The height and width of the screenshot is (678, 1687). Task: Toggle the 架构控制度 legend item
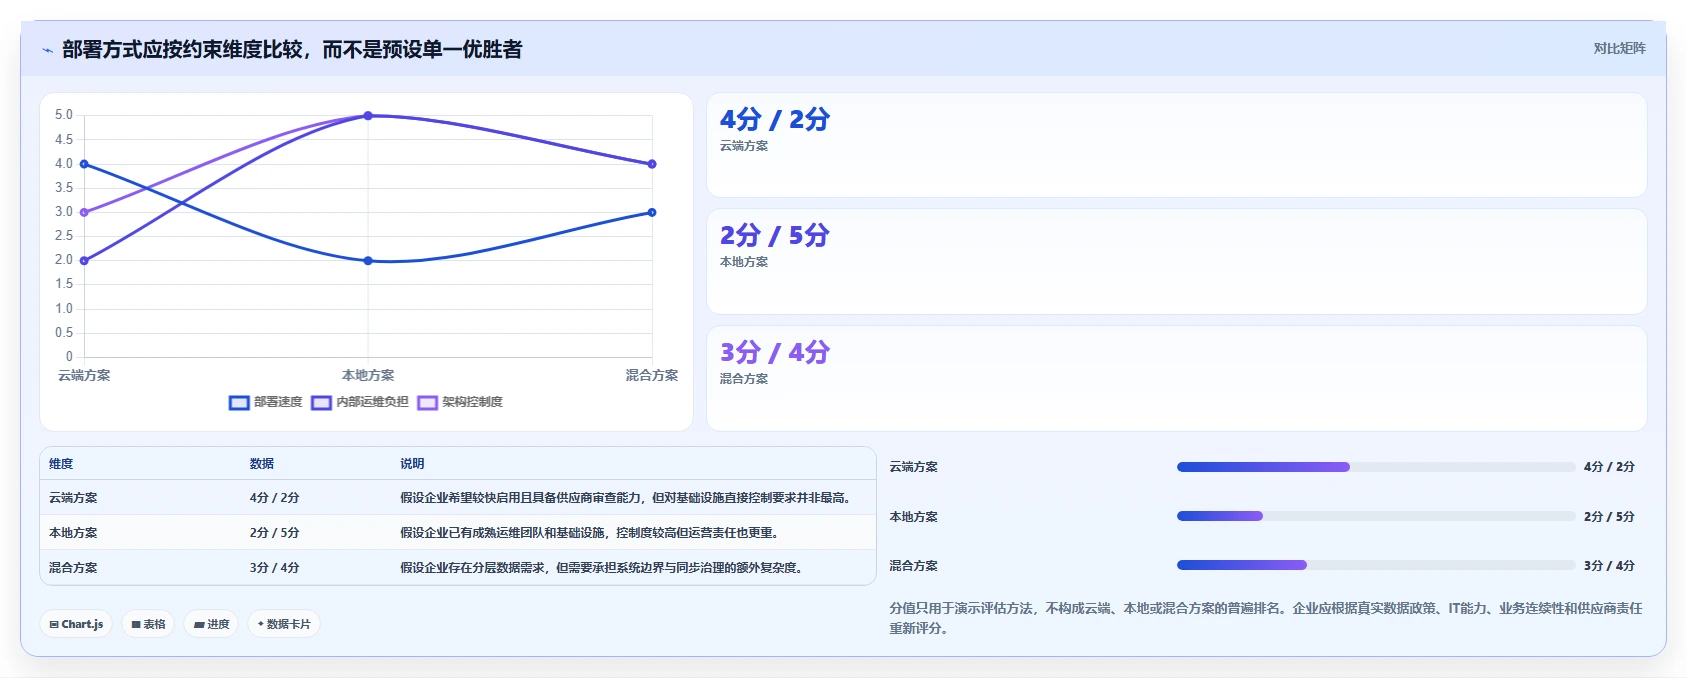(460, 402)
